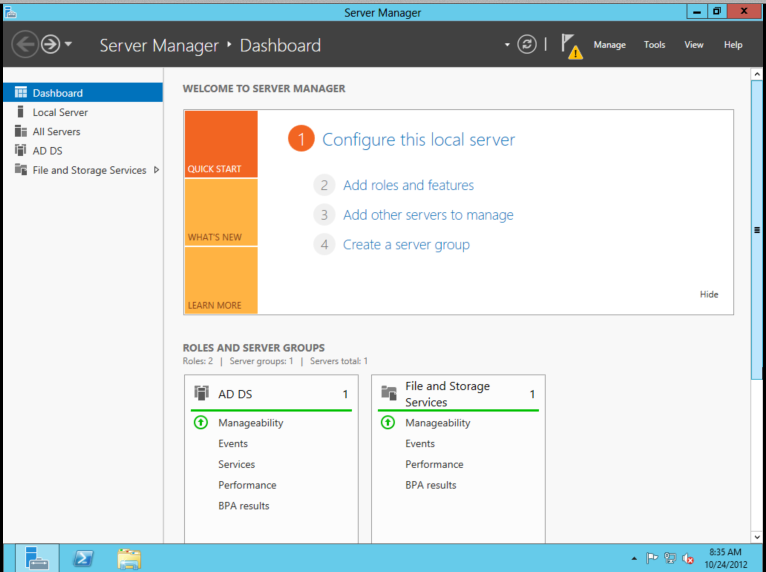Click the vertical scrollbar thumb
Screen dimensions: 766x572
[x=757, y=228]
